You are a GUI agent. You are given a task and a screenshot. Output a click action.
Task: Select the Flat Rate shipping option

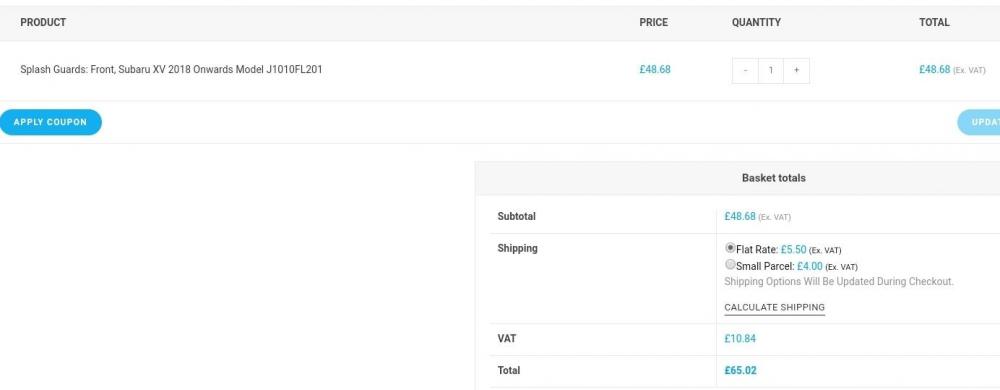(730, 249)
